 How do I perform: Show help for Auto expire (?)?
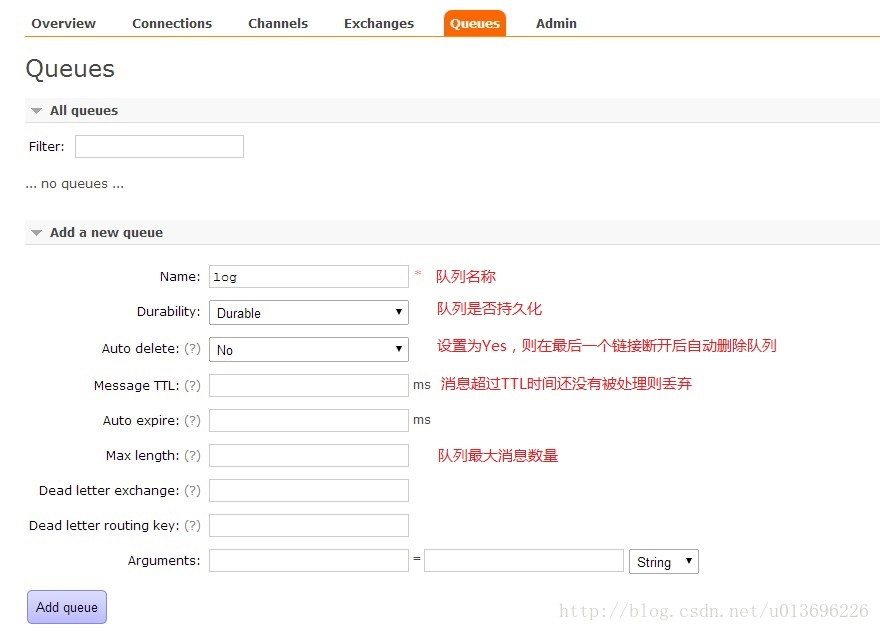[192, 420]
